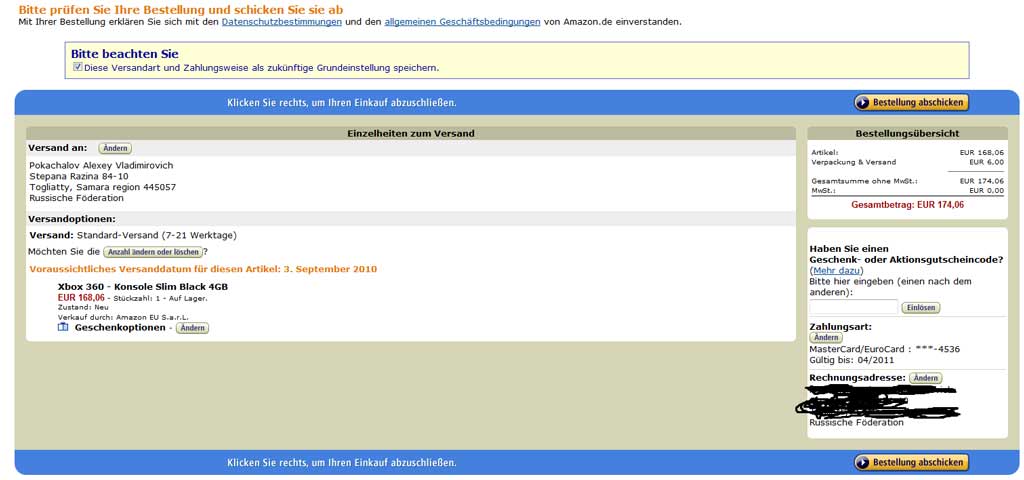Click Standard-Versand (7-21 Werktage) text
This screenshot has height=480, width=1024.
[x=157, y=235]
